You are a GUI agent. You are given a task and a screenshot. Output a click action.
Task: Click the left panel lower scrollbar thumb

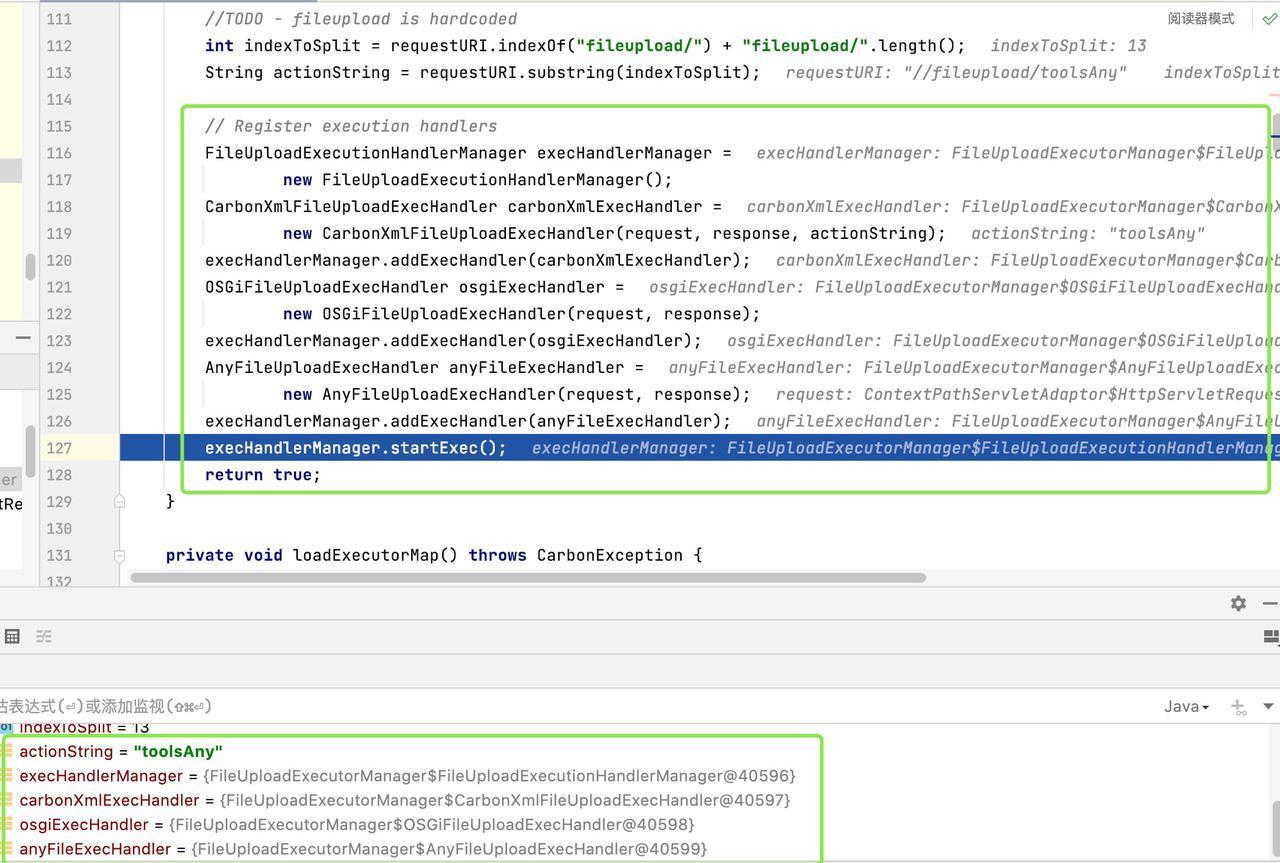[x=31, y=450]
